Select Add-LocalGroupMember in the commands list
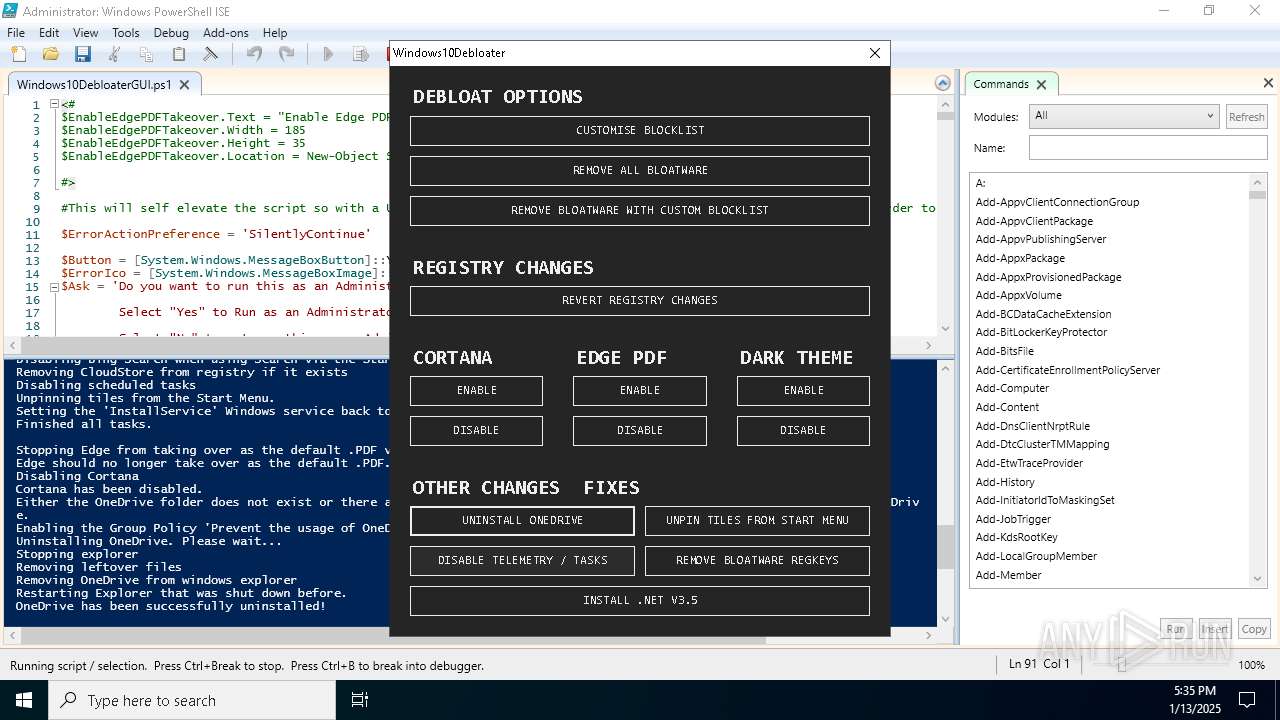Viewport: 1280px width, 720px height. (x=1036, y=556)
